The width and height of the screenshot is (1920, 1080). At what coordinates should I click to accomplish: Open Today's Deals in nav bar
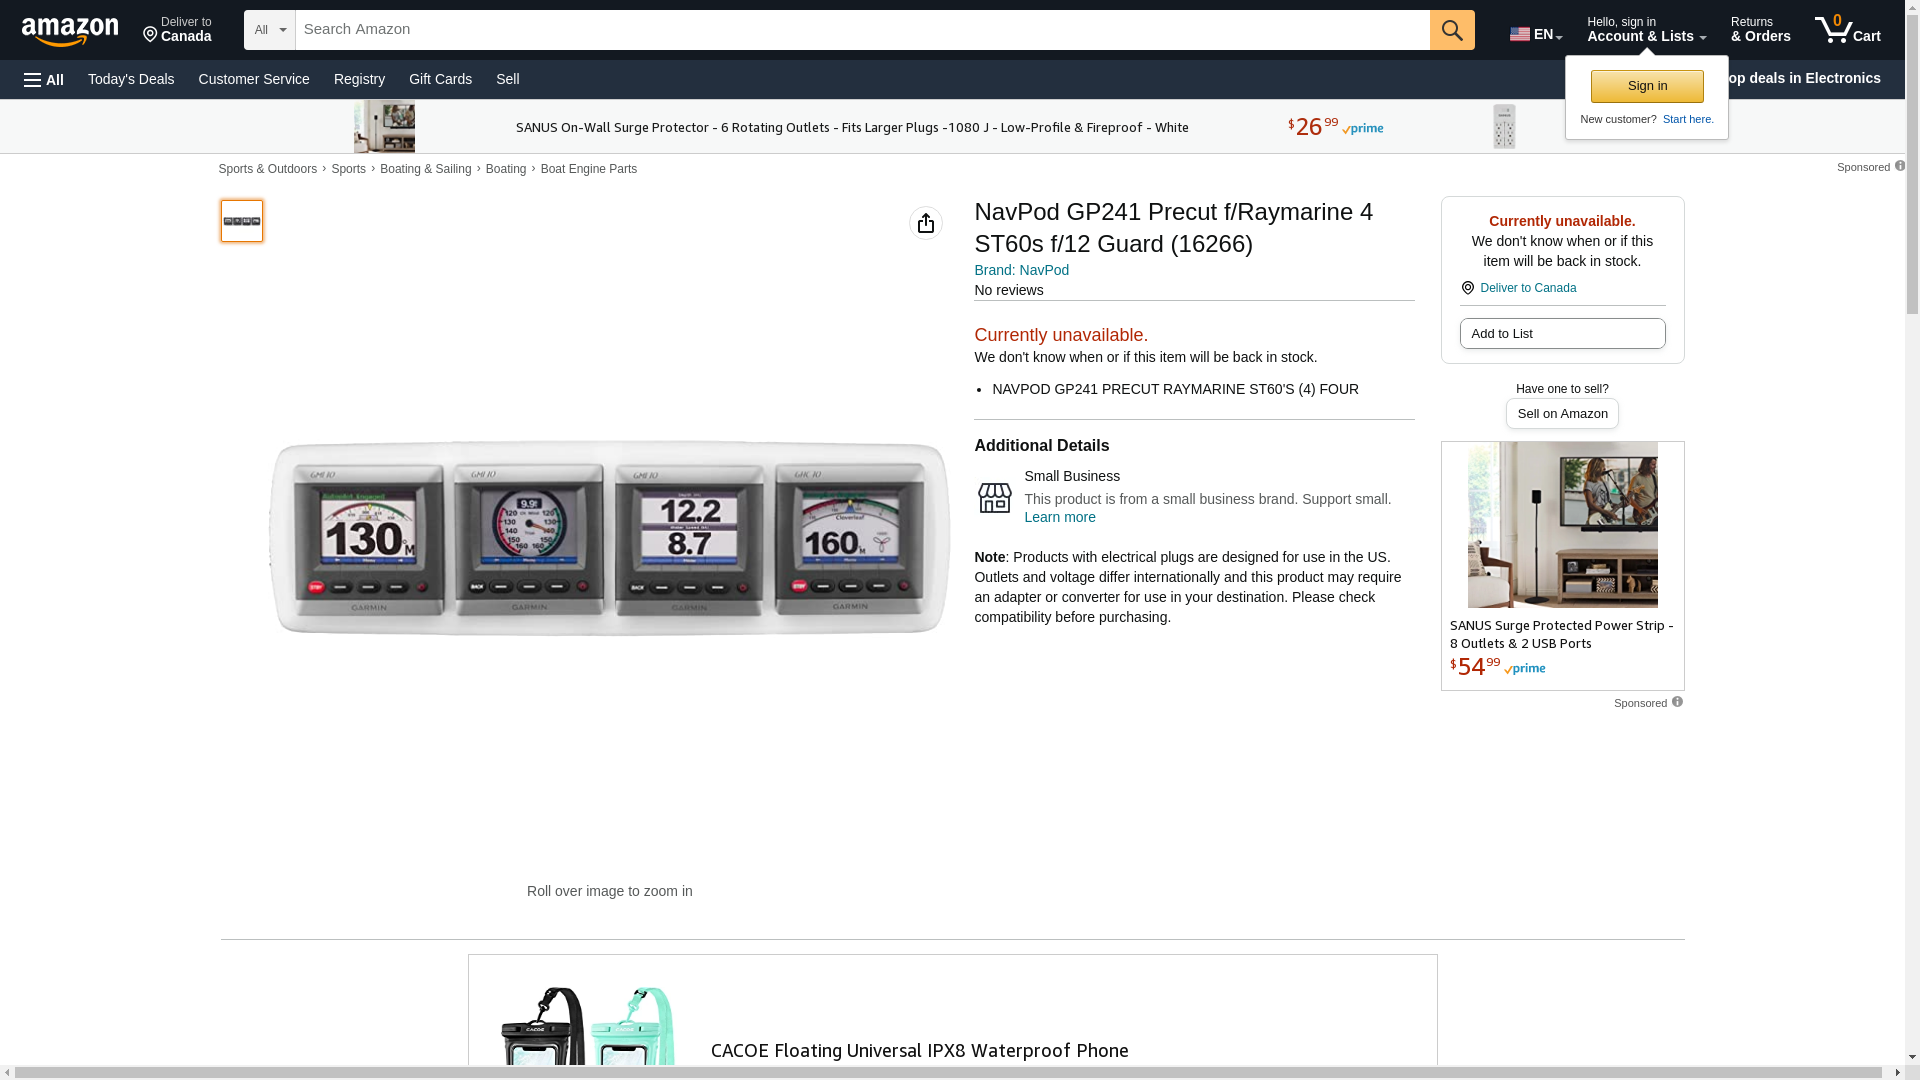131,79
